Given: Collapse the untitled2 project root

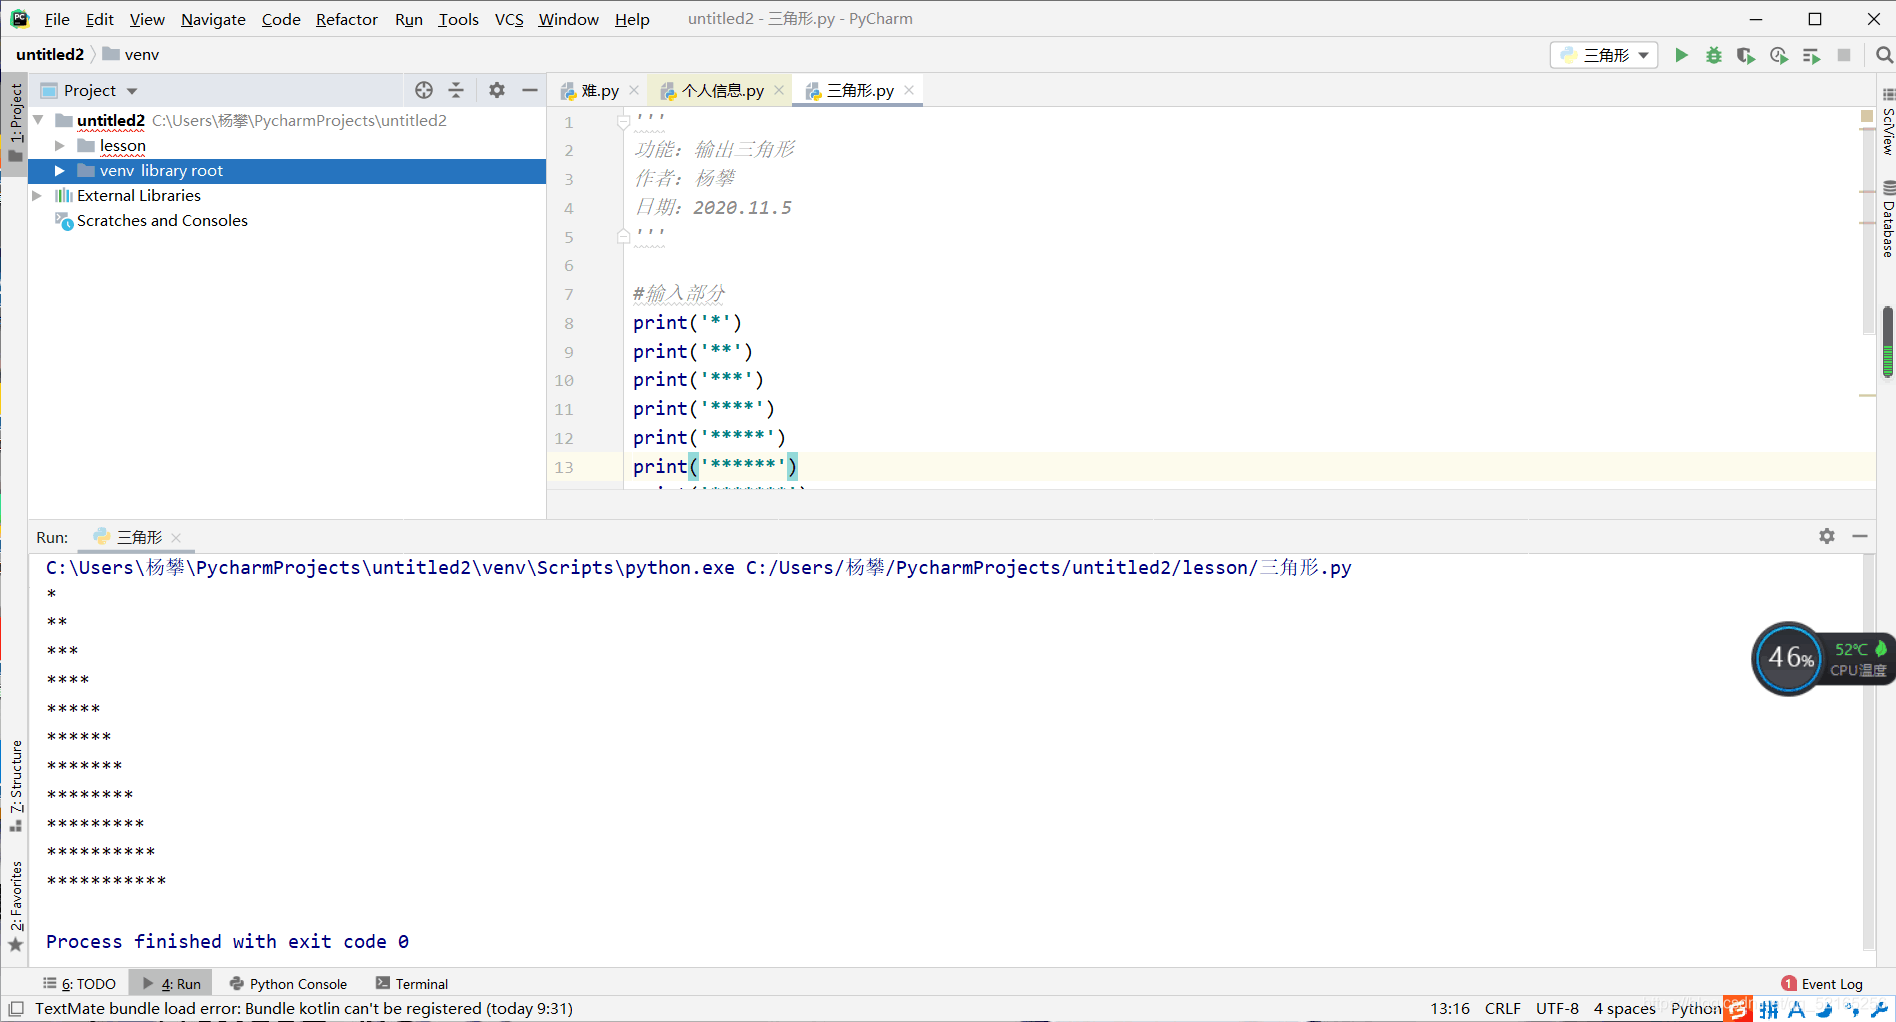Looking at the screenshot, I should click(38, 120).
